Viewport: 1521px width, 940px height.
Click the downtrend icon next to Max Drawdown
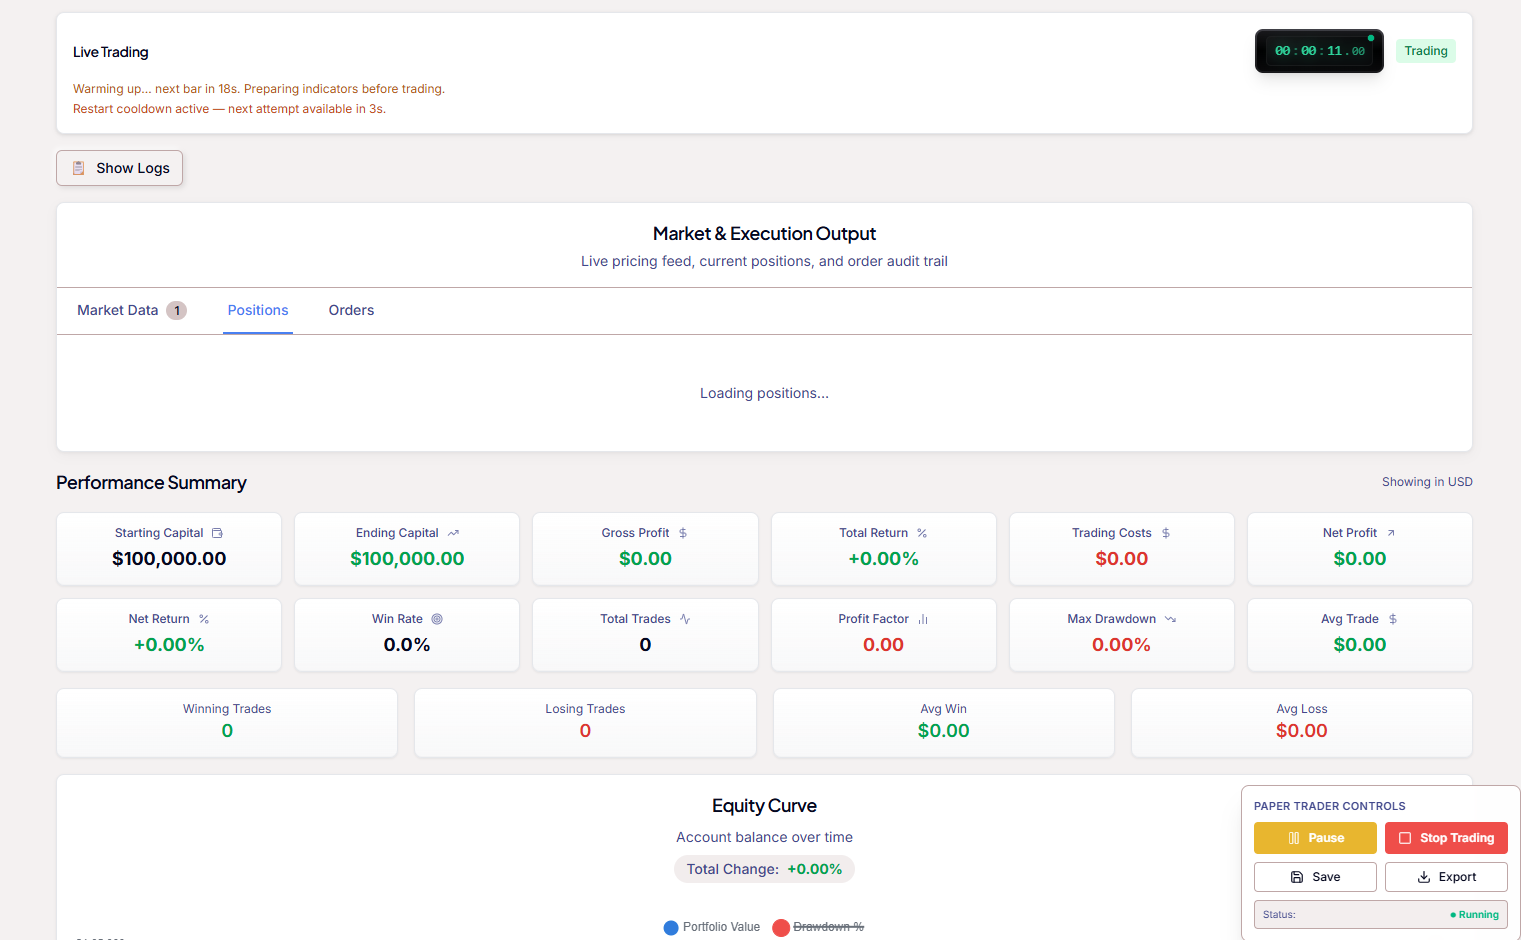1170,619
